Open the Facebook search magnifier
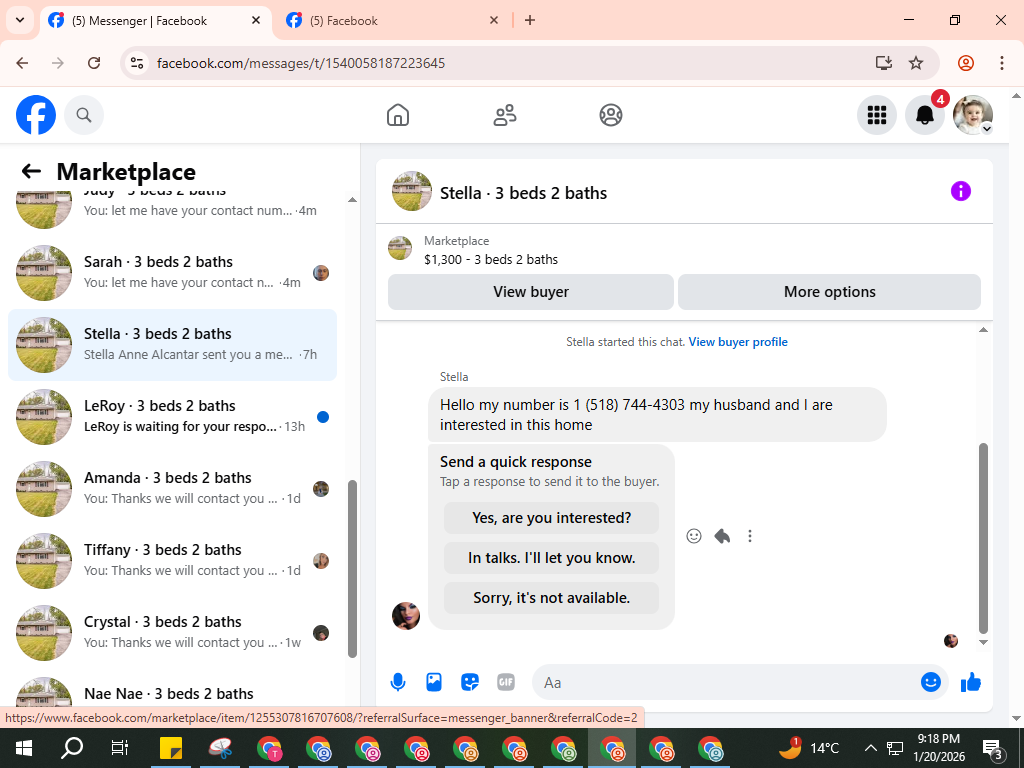The height and width of the screenshot is (768, 1024). pyautogui.click(x=84, y=115)
